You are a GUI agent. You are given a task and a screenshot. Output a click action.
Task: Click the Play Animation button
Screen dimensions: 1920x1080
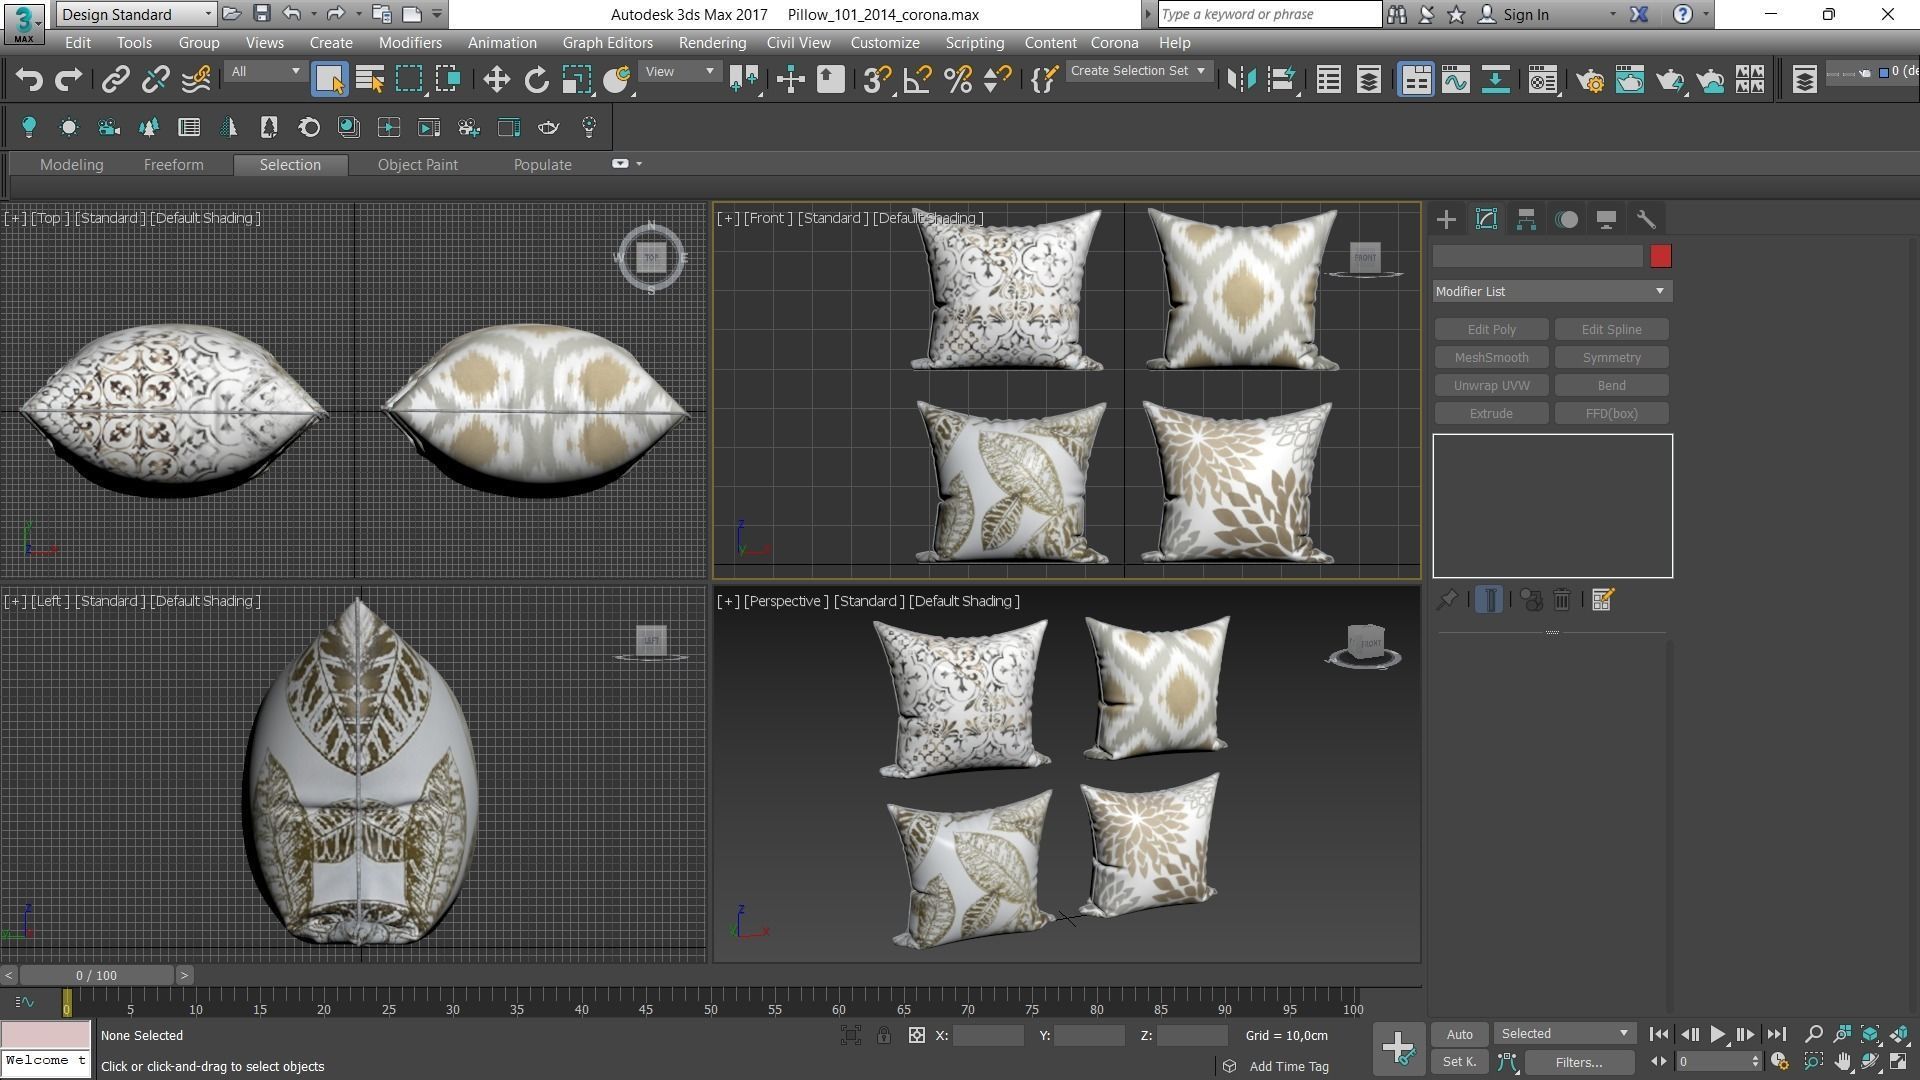tap(1717, 1034)
